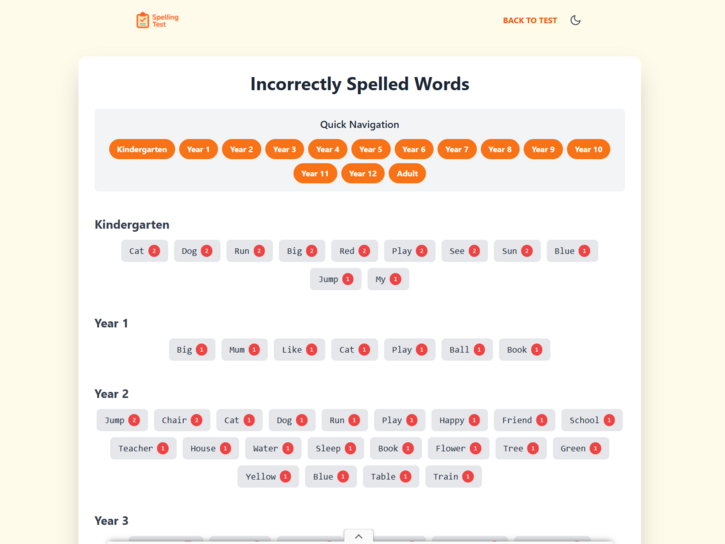Click the red count badge on Dog in Kindergarten
This screenshot has width=725, height=544.
point(207,251)
